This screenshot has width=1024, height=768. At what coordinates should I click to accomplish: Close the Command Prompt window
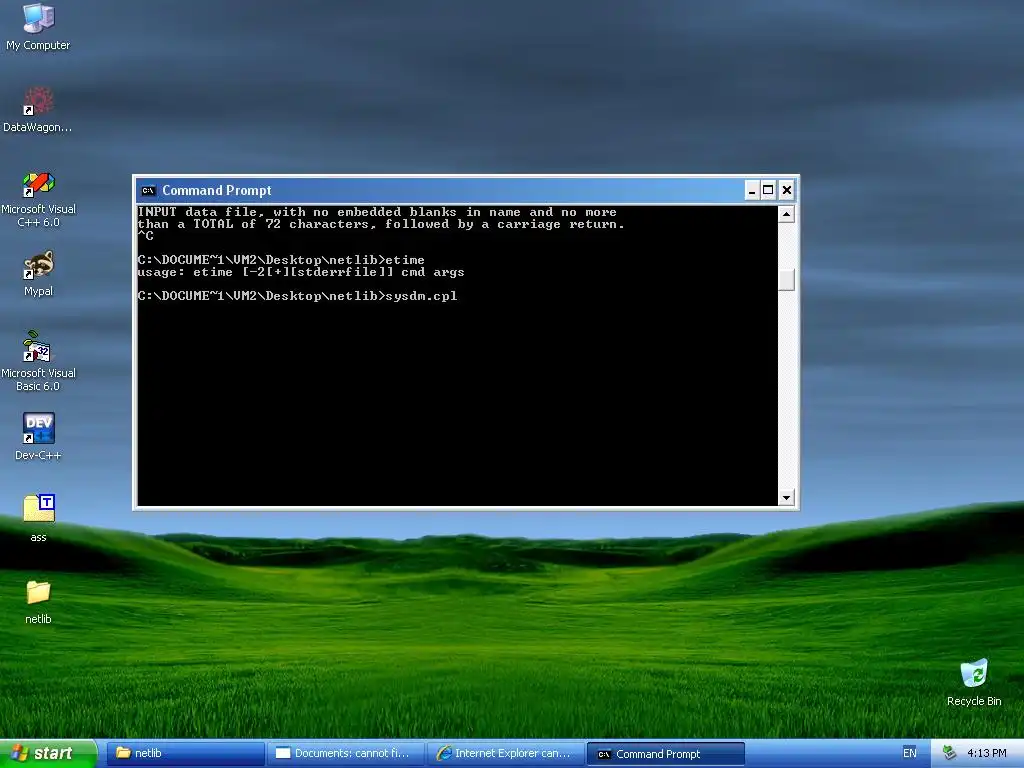[x=787, y=191]
